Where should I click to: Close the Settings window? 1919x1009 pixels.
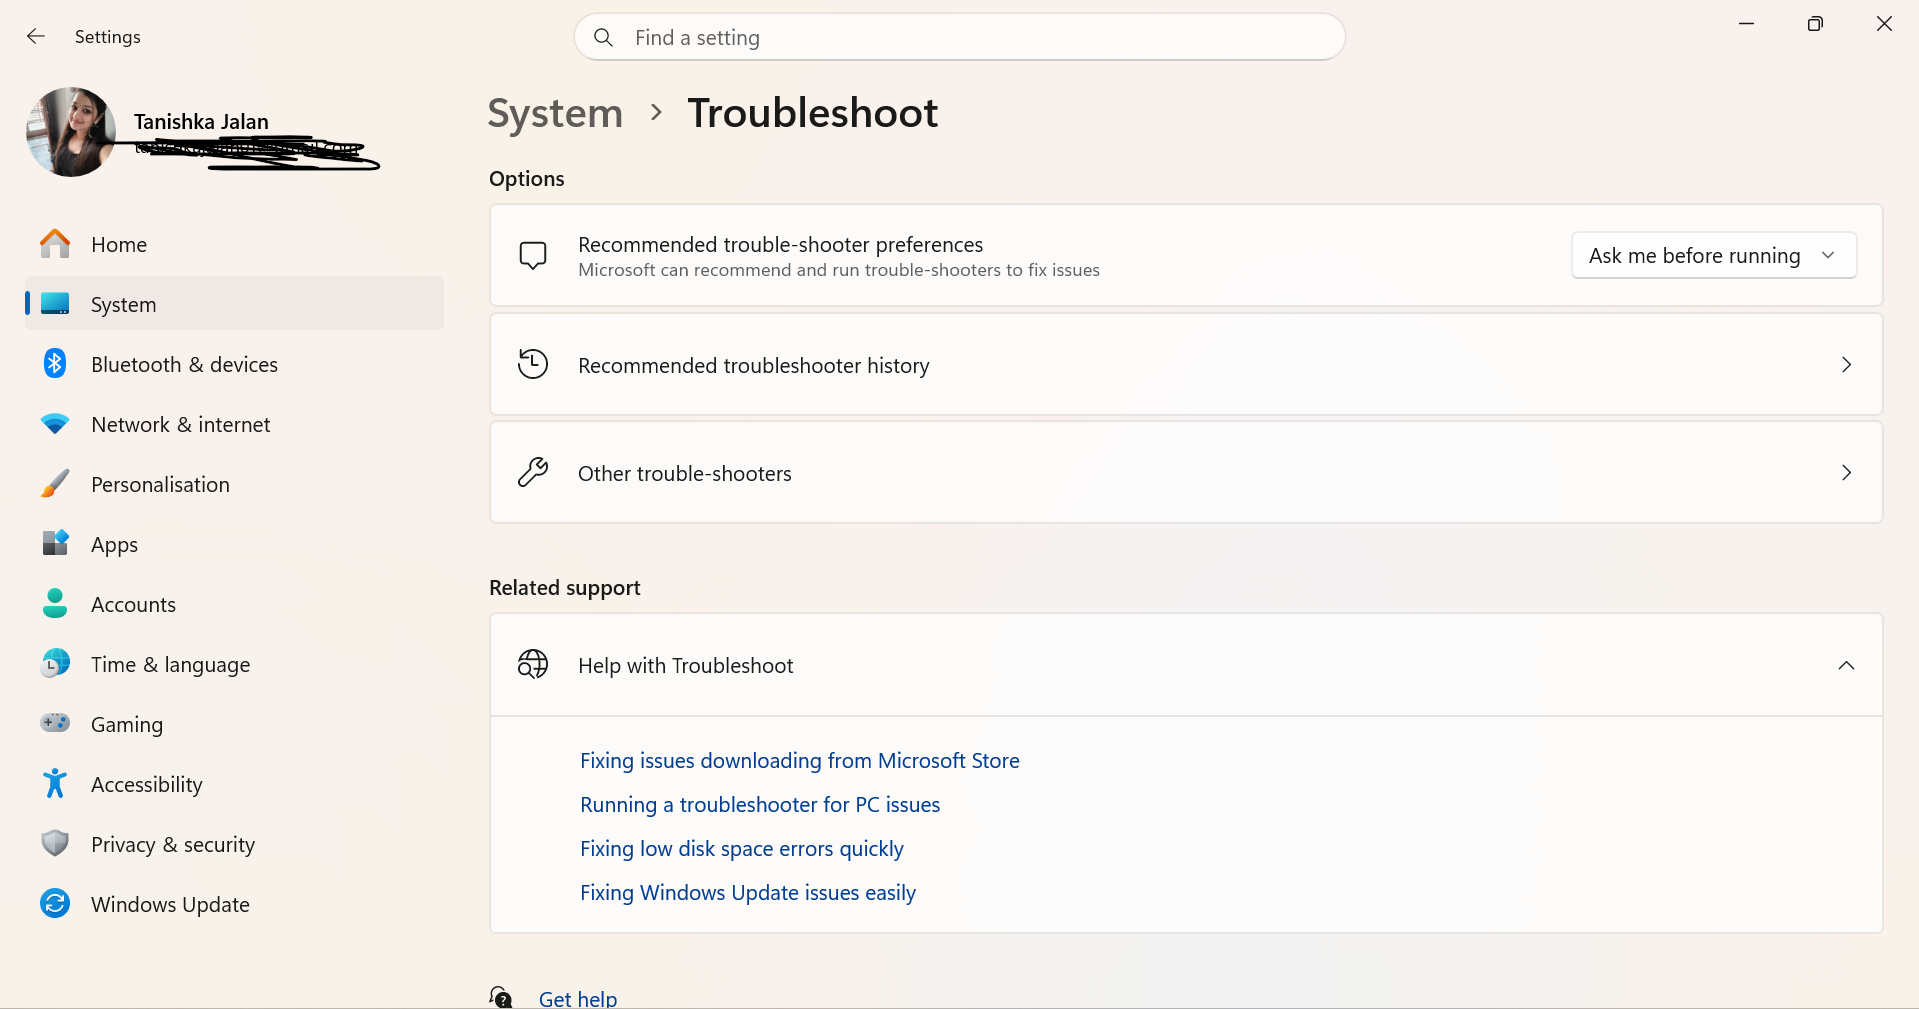(1884, 23)
